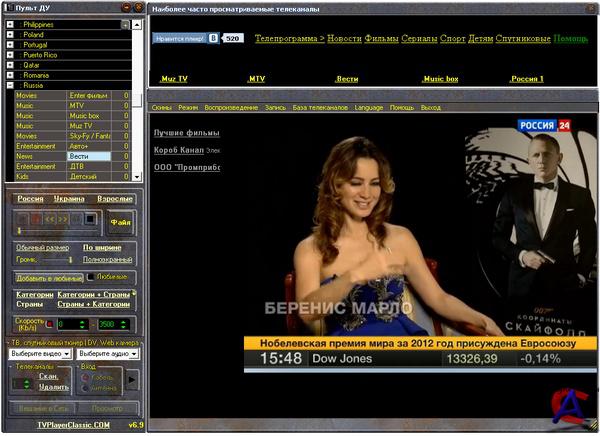Image resolution: width=600 pixels, height=436 pixels.
Task: Click the small plus button in channel list header
Action: point(125,23)
